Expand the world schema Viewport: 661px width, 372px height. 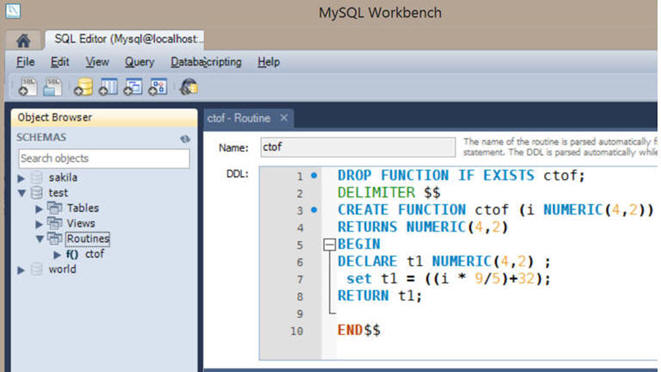[21, 270]
